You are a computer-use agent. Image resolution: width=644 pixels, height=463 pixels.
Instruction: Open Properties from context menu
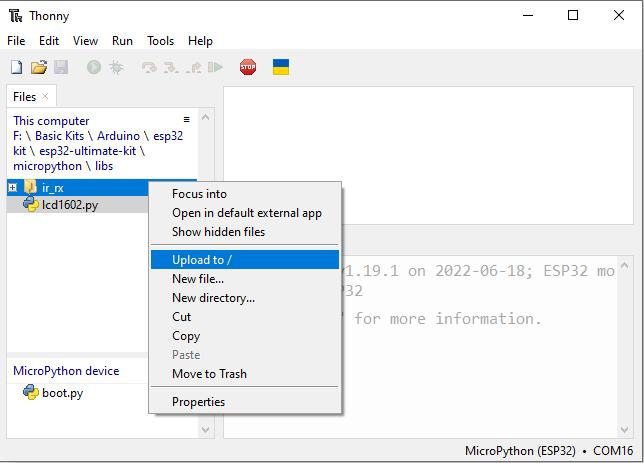245,401
